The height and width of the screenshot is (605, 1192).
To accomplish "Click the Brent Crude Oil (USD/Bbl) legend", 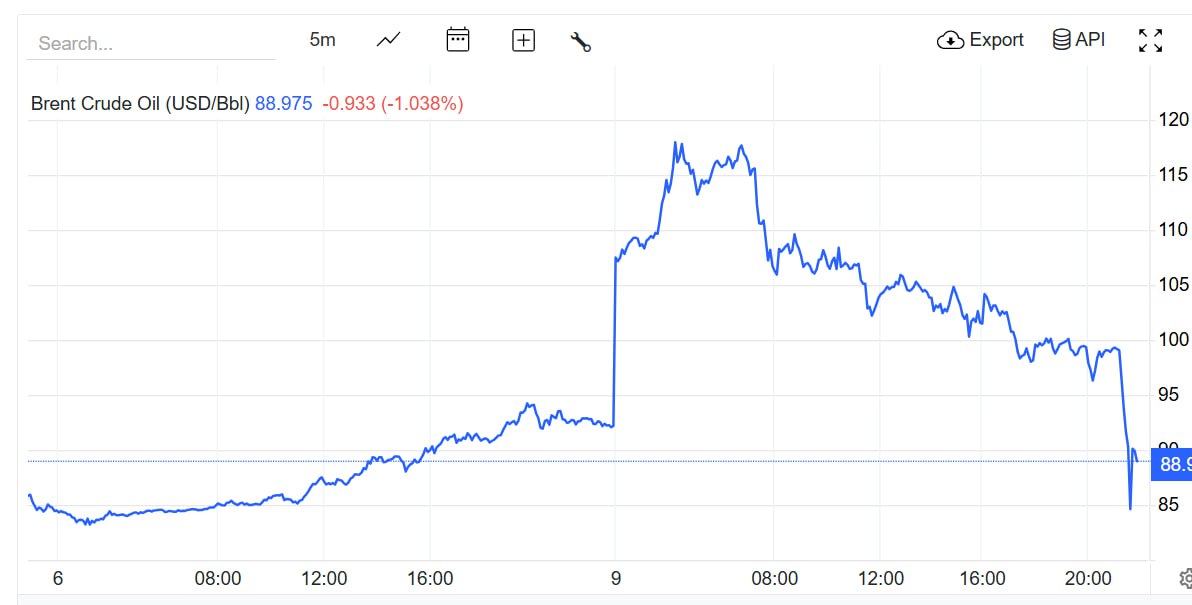I will [x=140, y=103].
